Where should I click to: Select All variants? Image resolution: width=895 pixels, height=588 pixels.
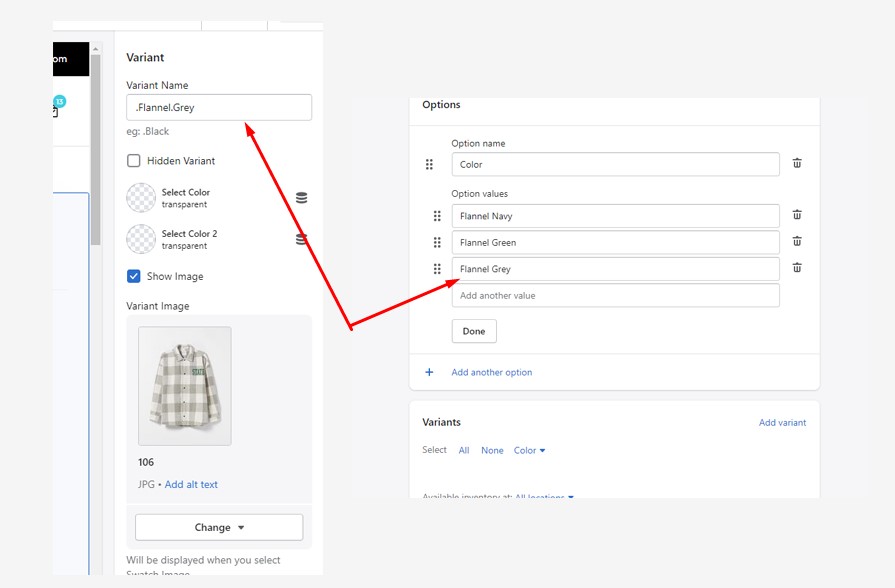464,451
